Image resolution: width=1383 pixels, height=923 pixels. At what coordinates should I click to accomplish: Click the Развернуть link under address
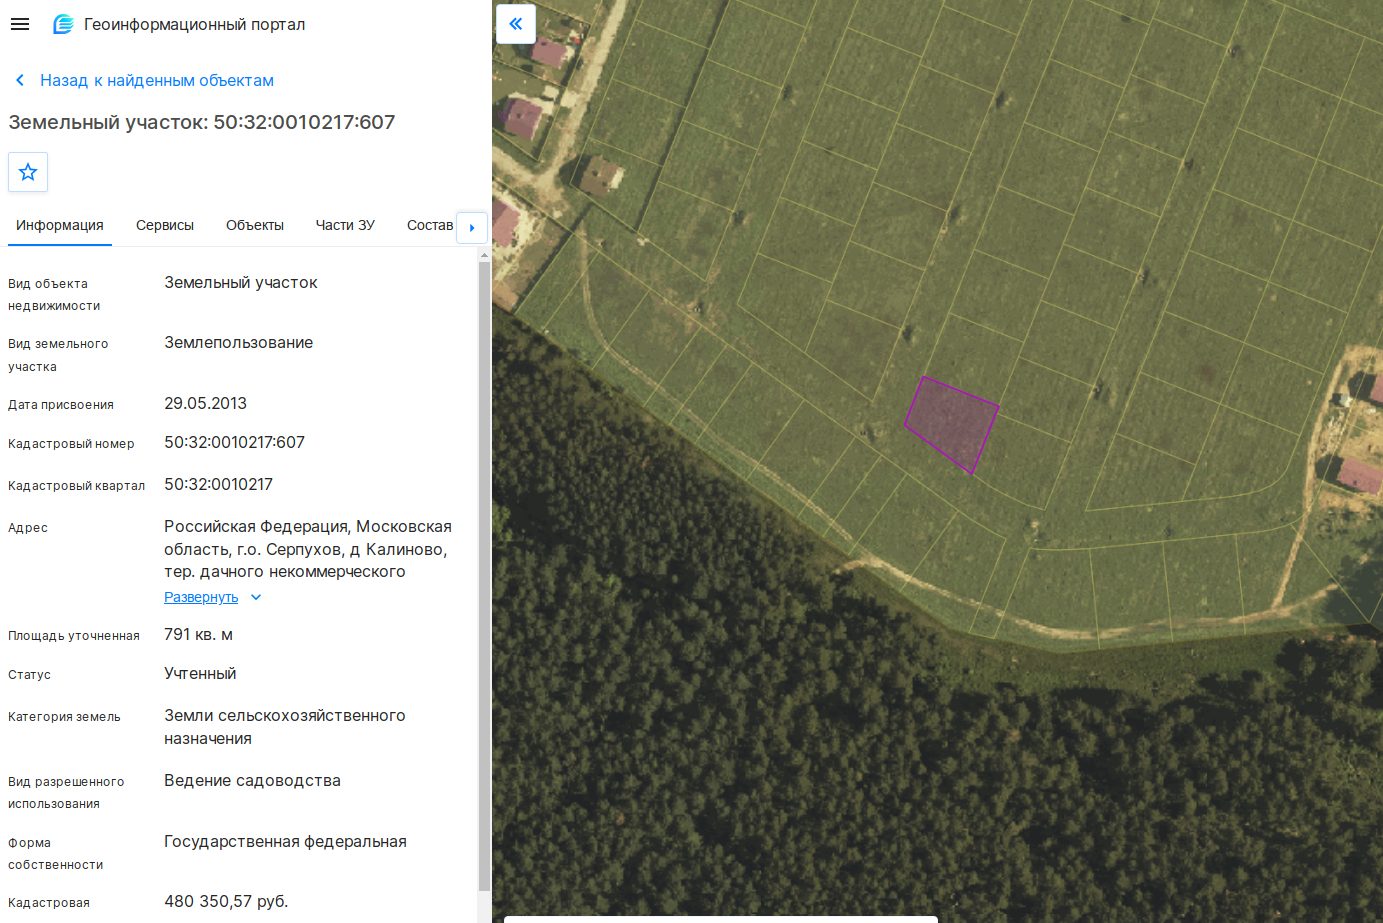(201, 597)
